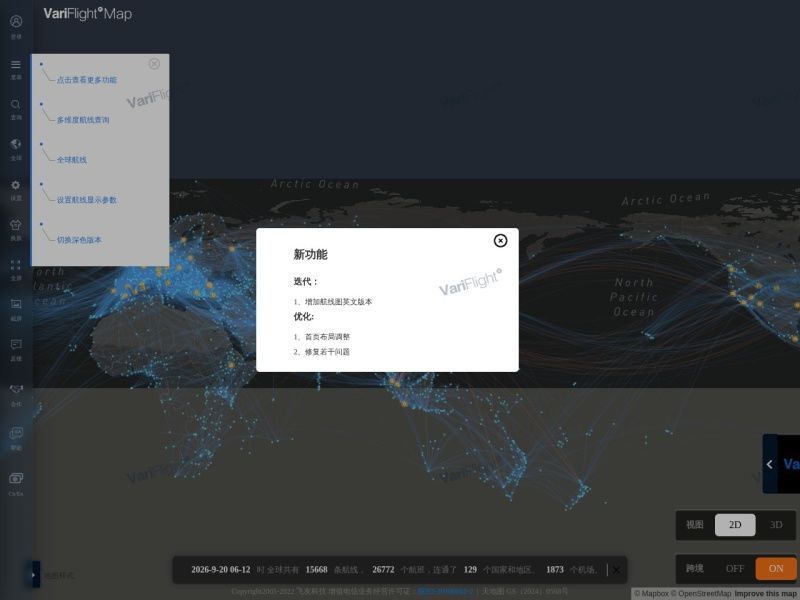Click the Improve this map link
Image resolution: width=800 pixels, height=600 pixels.
(765, 593)
